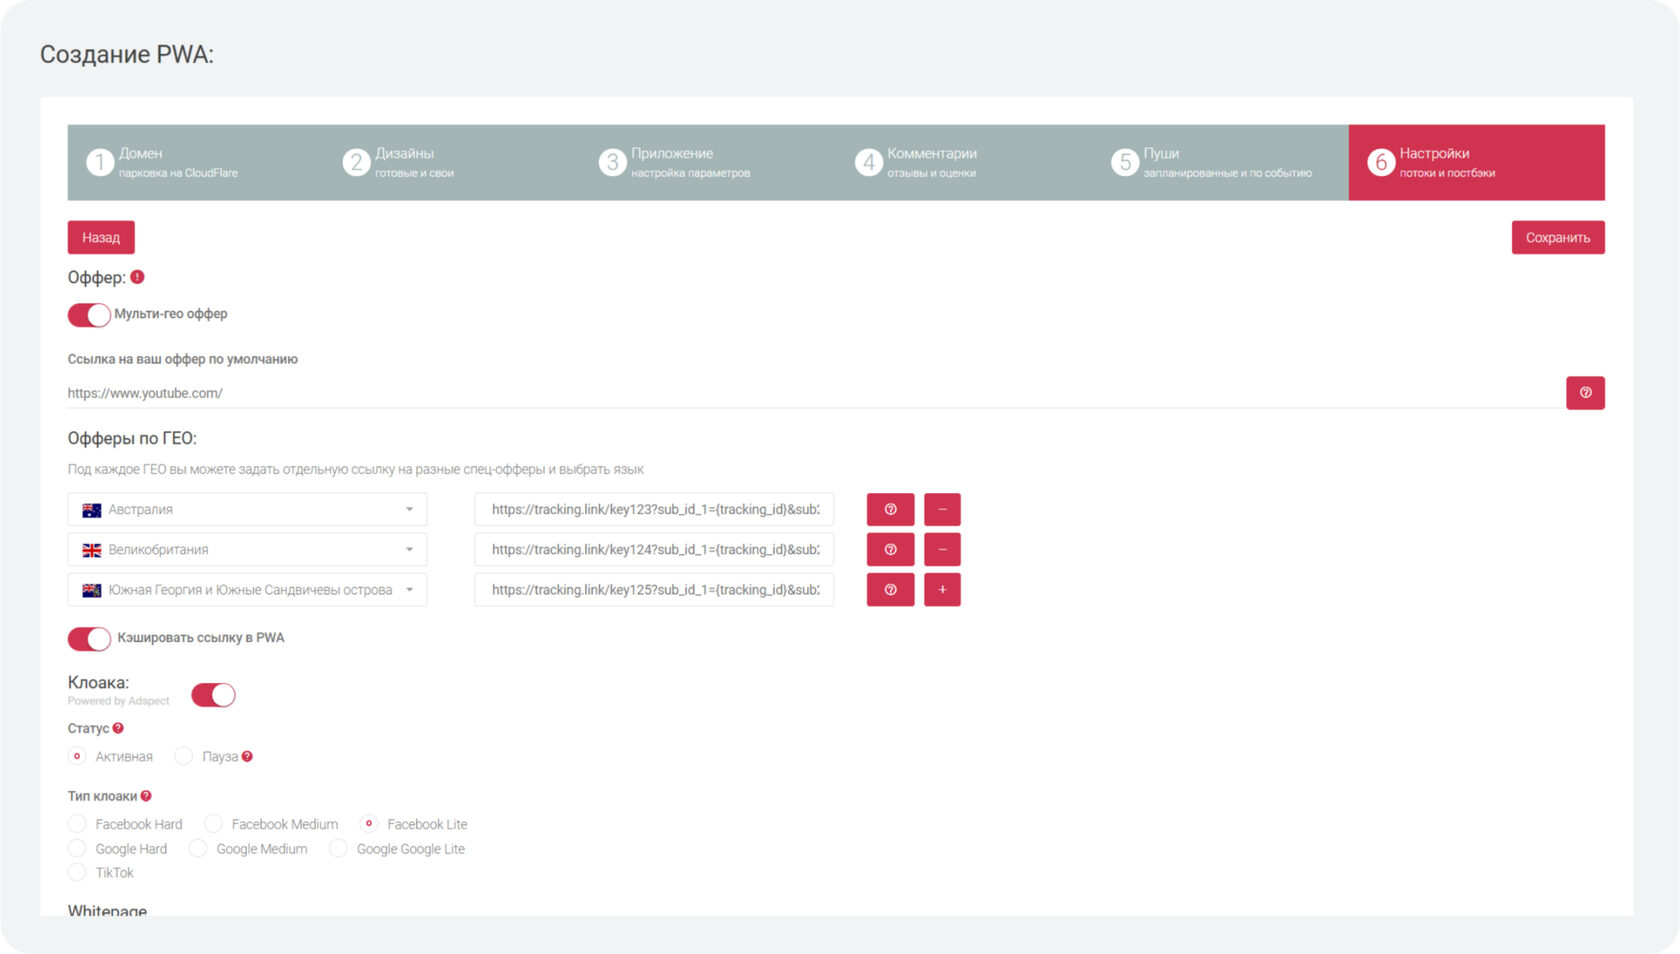
Task: Turn off the Клоака switch
Action: (x=213, y=695)
